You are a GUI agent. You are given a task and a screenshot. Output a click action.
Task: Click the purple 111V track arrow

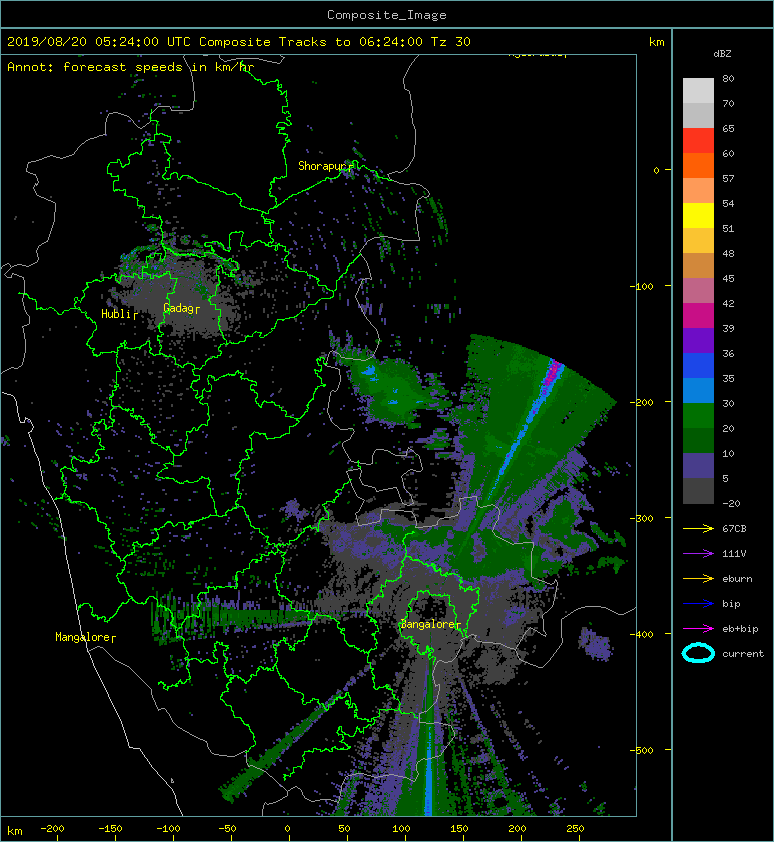click(698, 554)
